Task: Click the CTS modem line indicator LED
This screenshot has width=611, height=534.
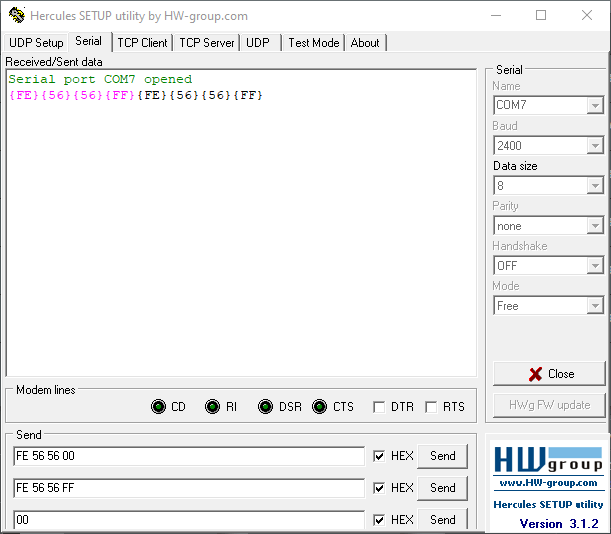Action: 319,407
